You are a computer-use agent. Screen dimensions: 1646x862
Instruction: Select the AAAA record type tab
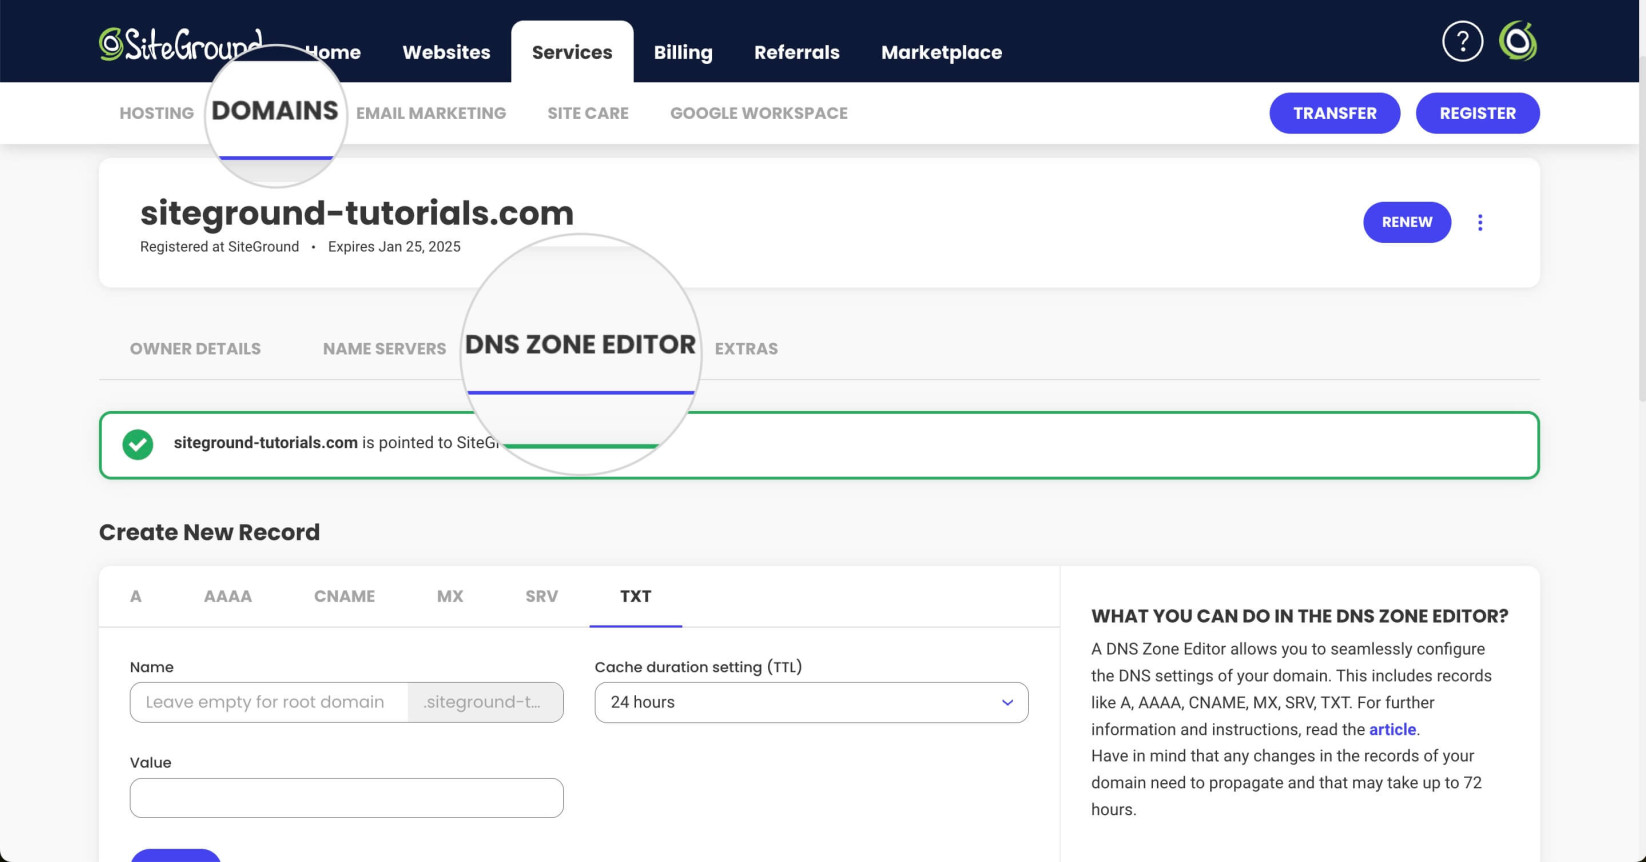[x=228, y=596]
